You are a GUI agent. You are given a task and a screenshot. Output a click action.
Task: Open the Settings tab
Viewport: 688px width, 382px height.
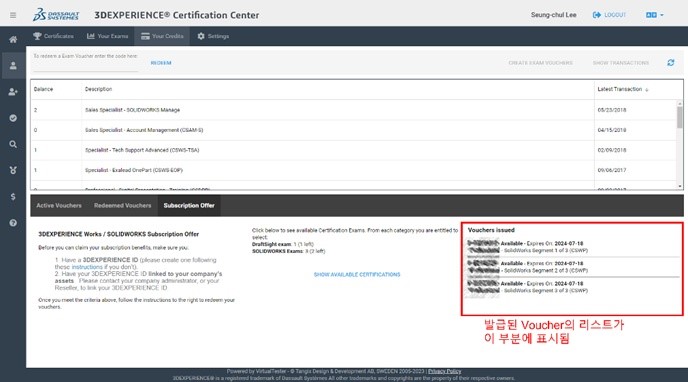coord(213,36)
